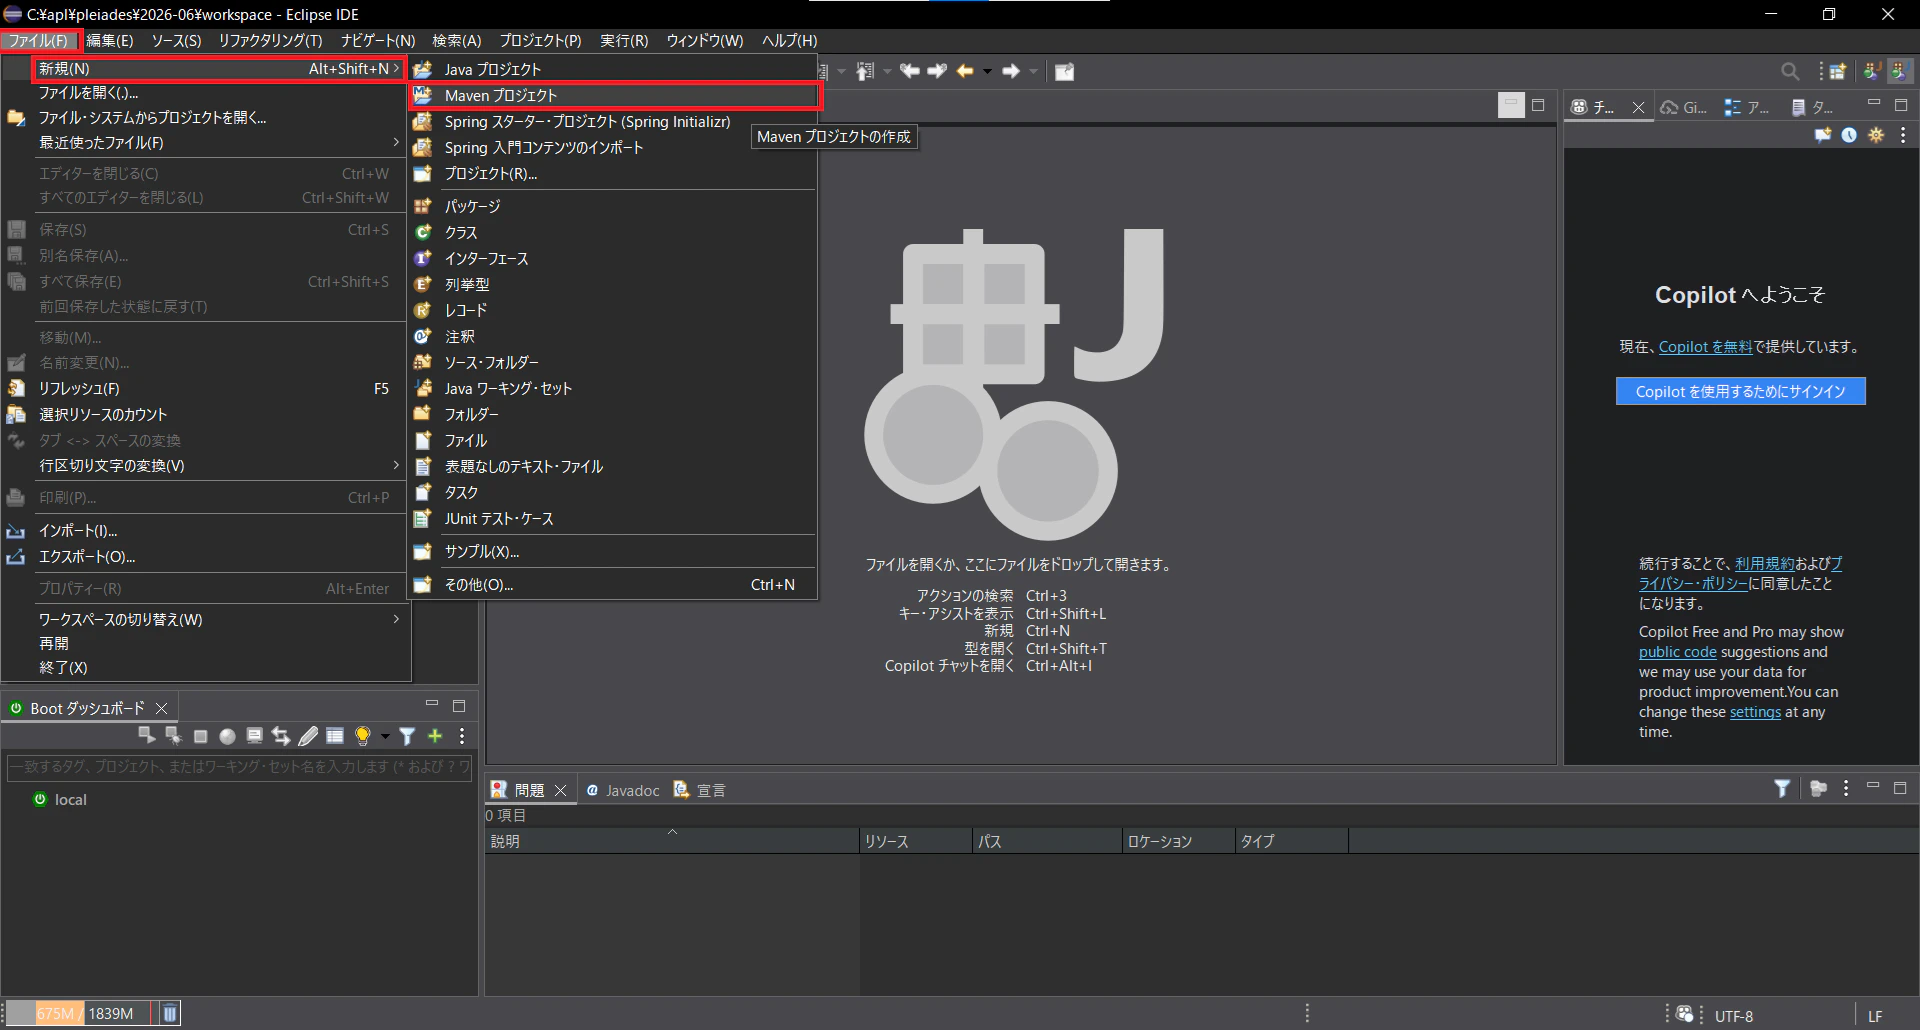The width and height of the screenshot is (1920, 1030).
Task: Click the Forward navigation arrow in toolbar
Action: point(1011,71)
